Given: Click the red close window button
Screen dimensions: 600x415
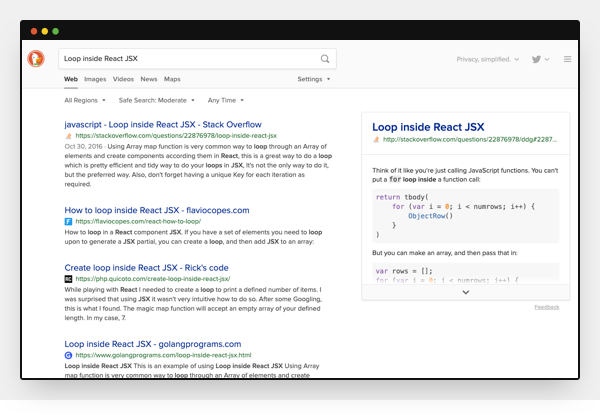Looking at the screenshot, I should pos(34,31).
